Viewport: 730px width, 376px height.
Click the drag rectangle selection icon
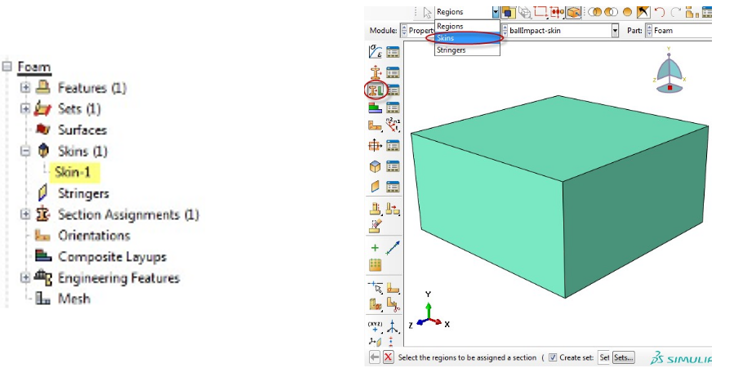(540, 12)
